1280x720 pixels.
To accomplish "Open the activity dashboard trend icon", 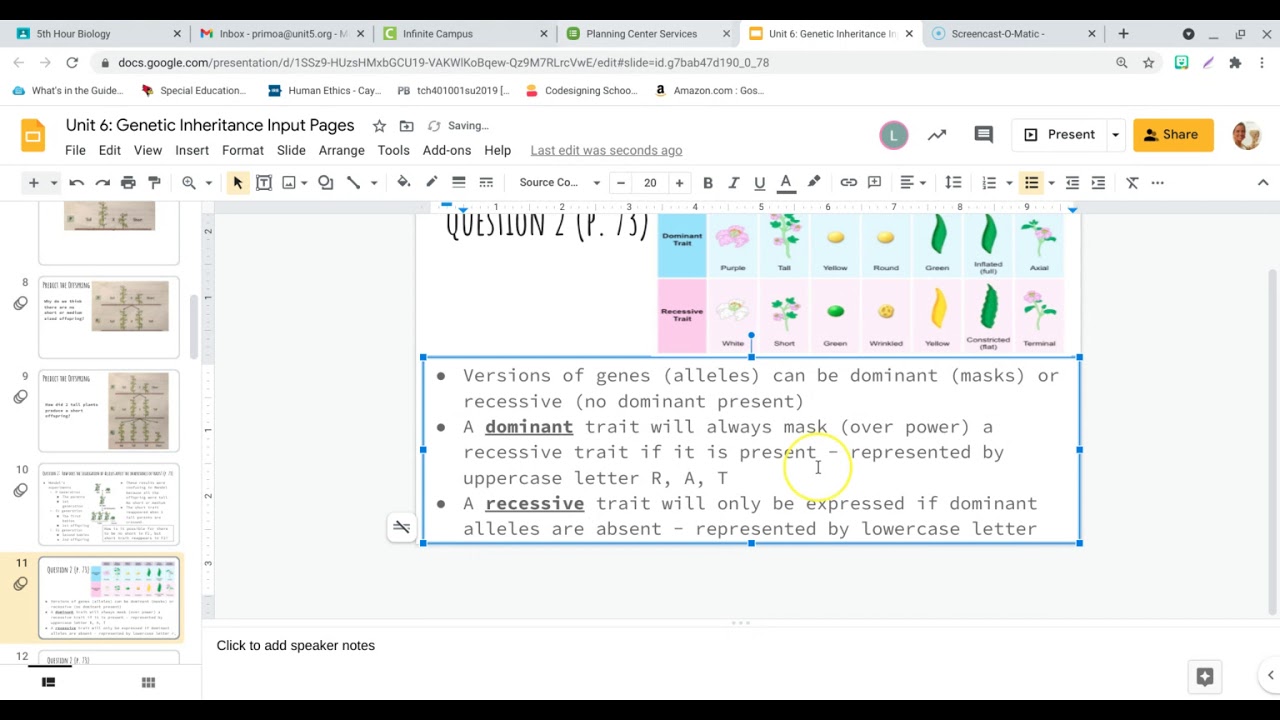I will click(937, 134).
